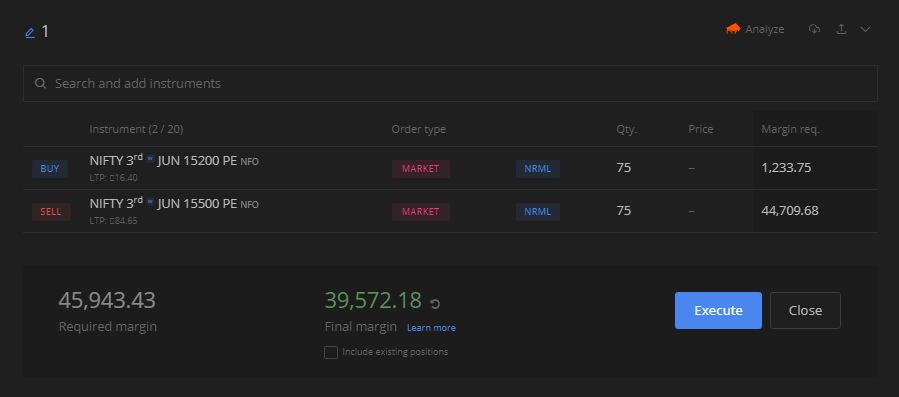Click the Execute button
This screenshot has width=899, height=397.
pyautogui.click(x=718, y=310)
